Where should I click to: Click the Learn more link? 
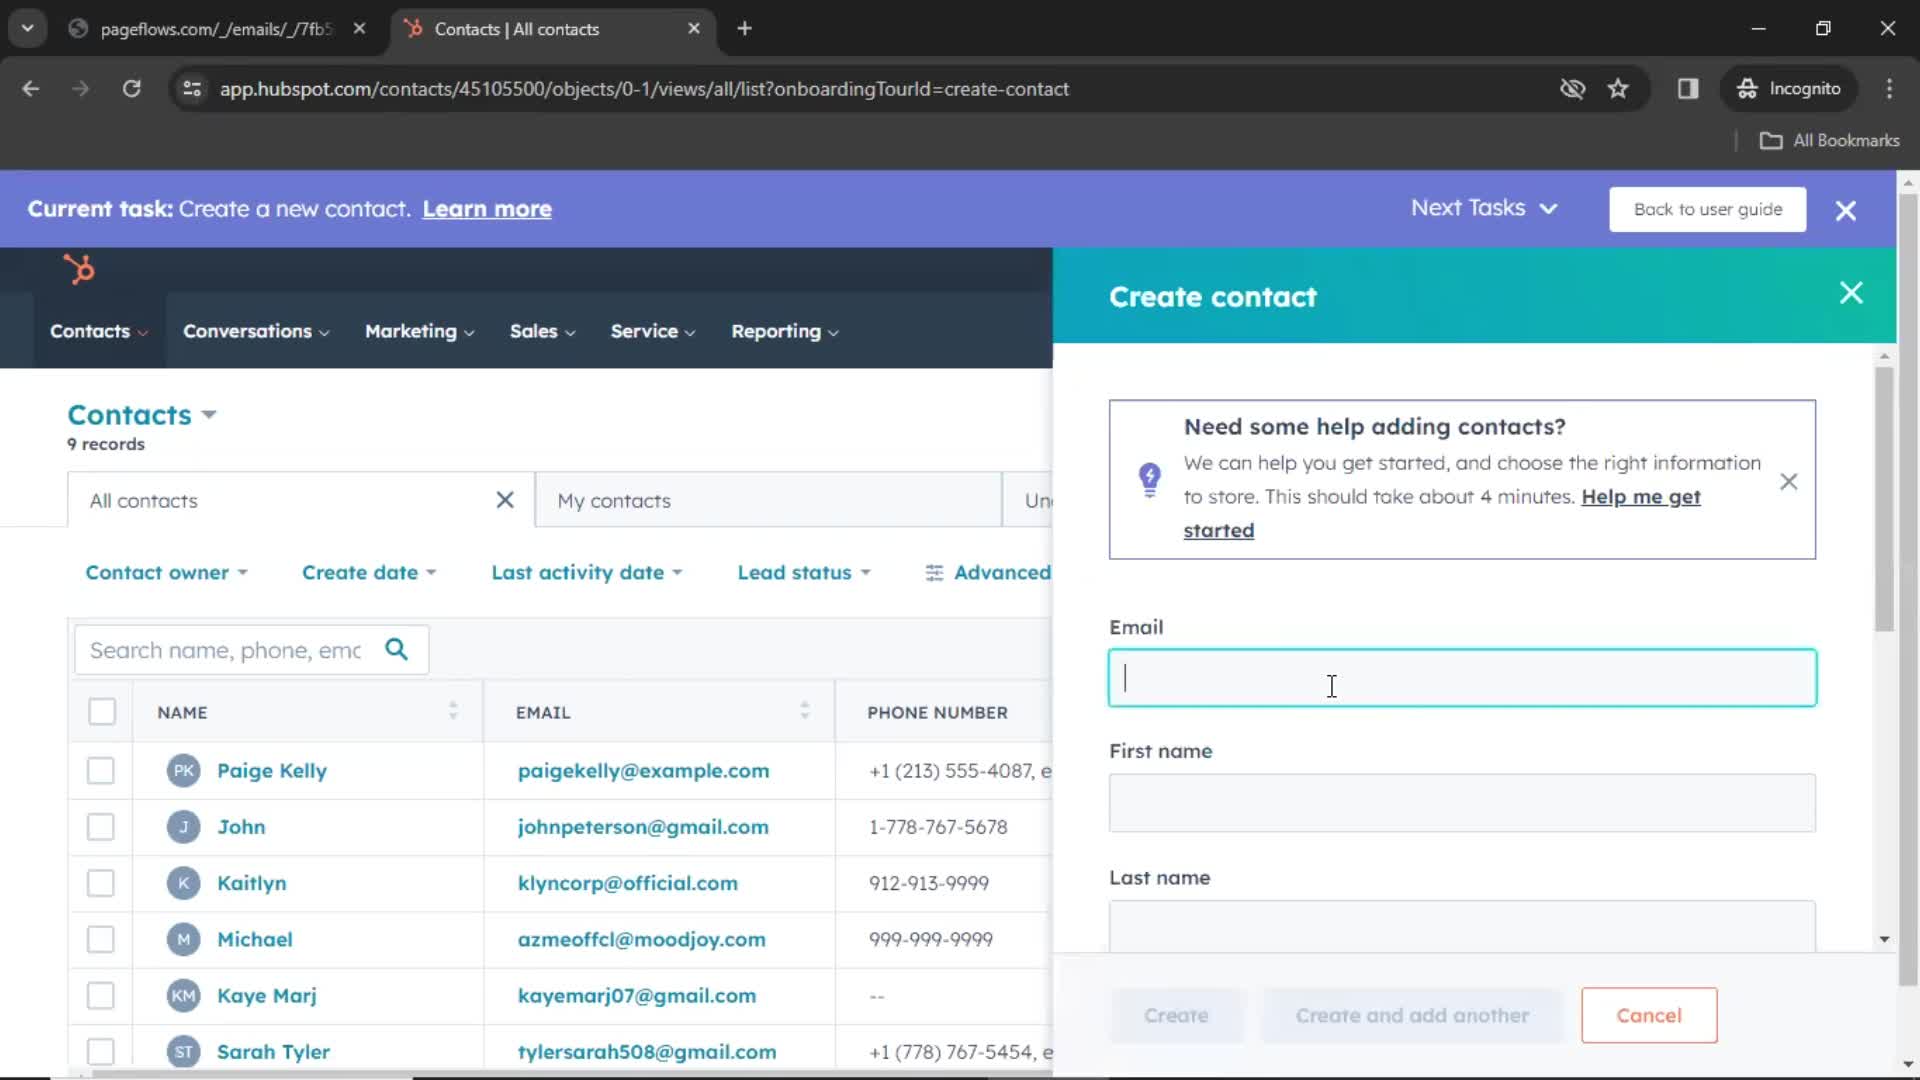point(487,209)
